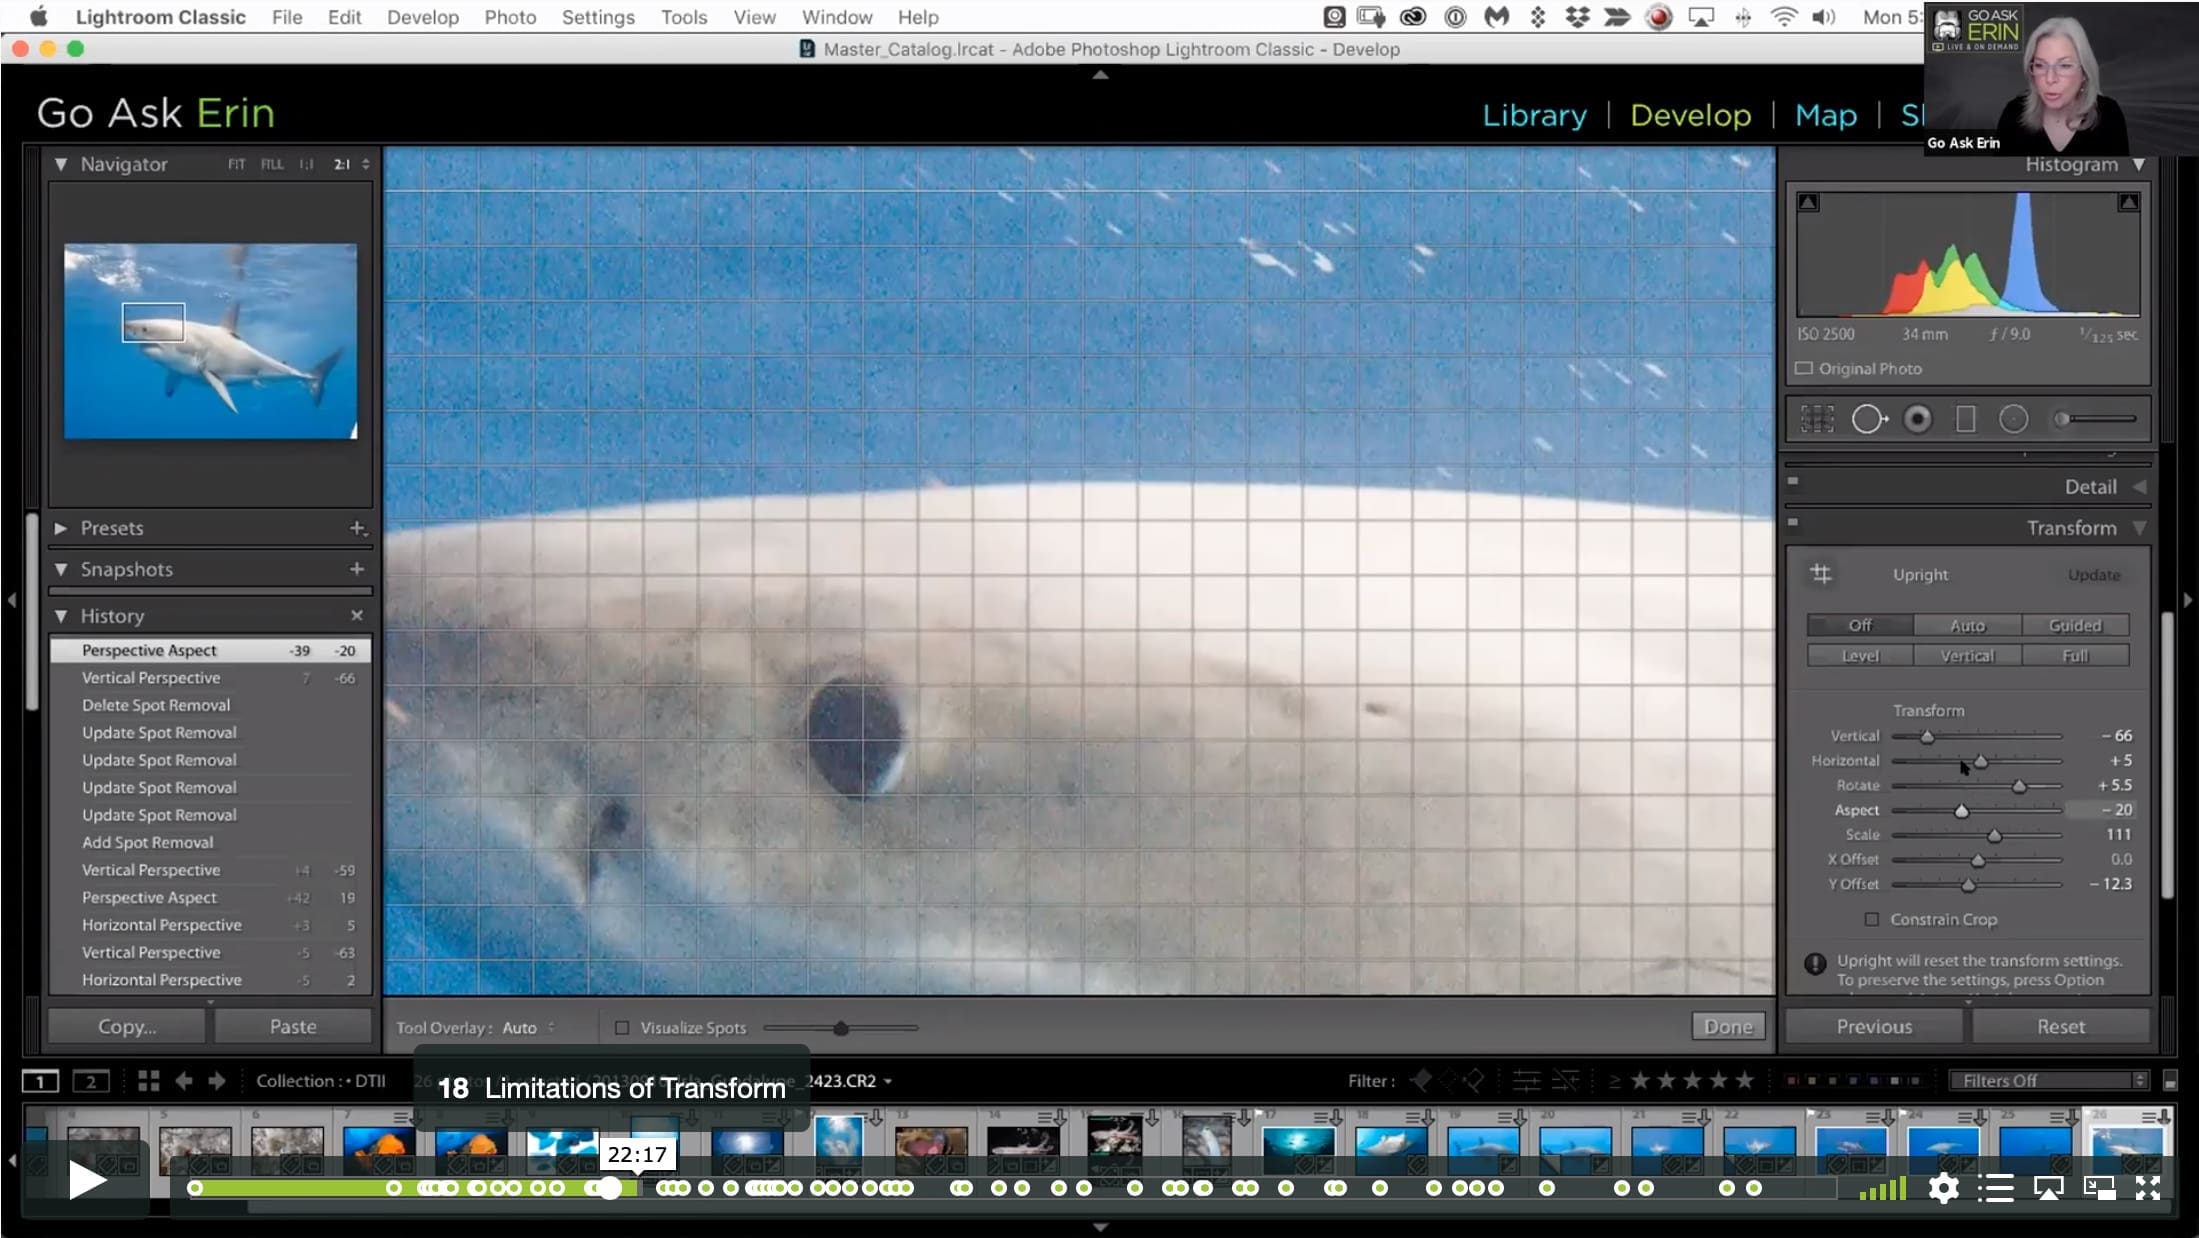Clear the History panel with the X

coord(357,615)
